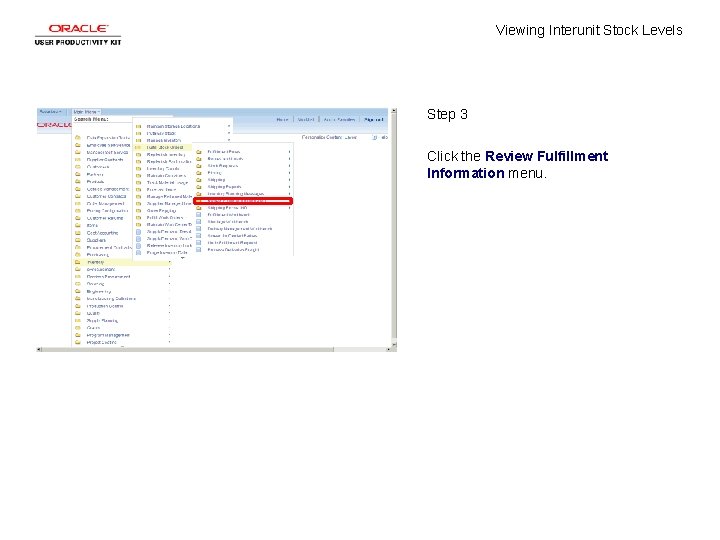Click the Sign out link
The width and height of the screenshot is (720, 540).
(x=373, y=119)
